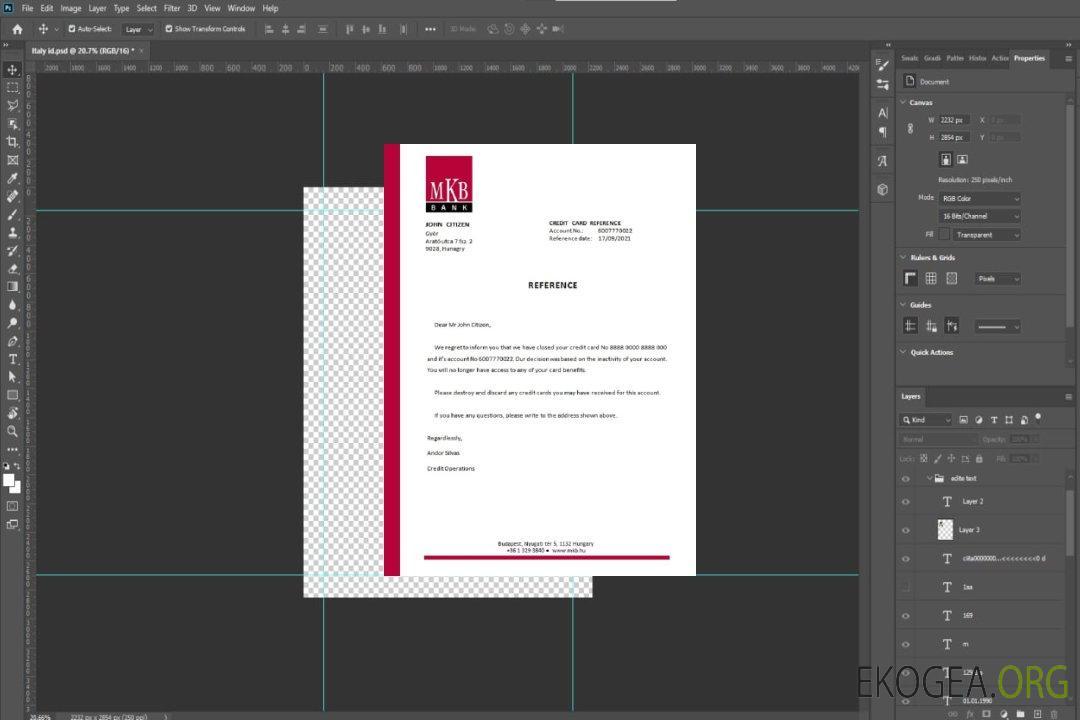This screenshot has height=720, width=1080.
Task: Select the Brush tool
Action: click(12, 214)
